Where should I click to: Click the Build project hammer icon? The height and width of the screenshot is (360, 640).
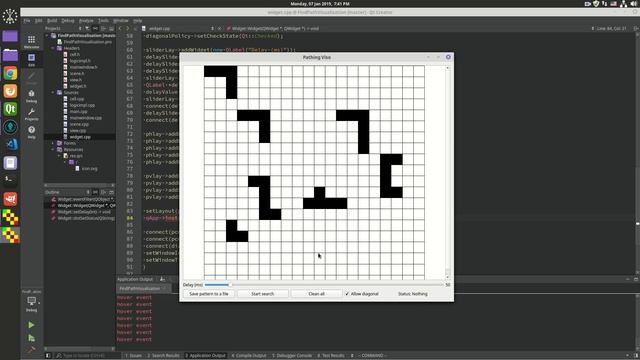[31, 350]
